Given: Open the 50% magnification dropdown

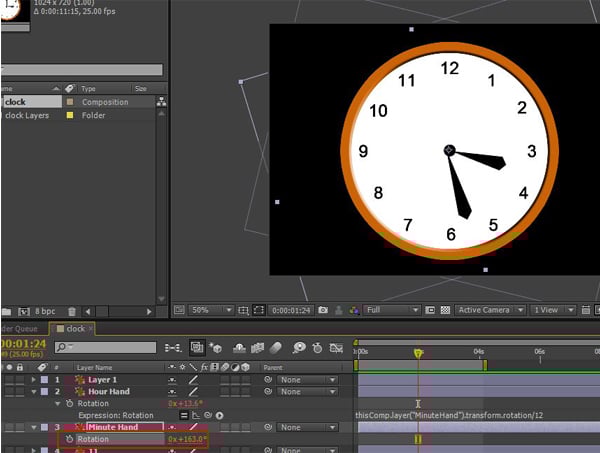Looking at the screenshot, I should (211, 310).
